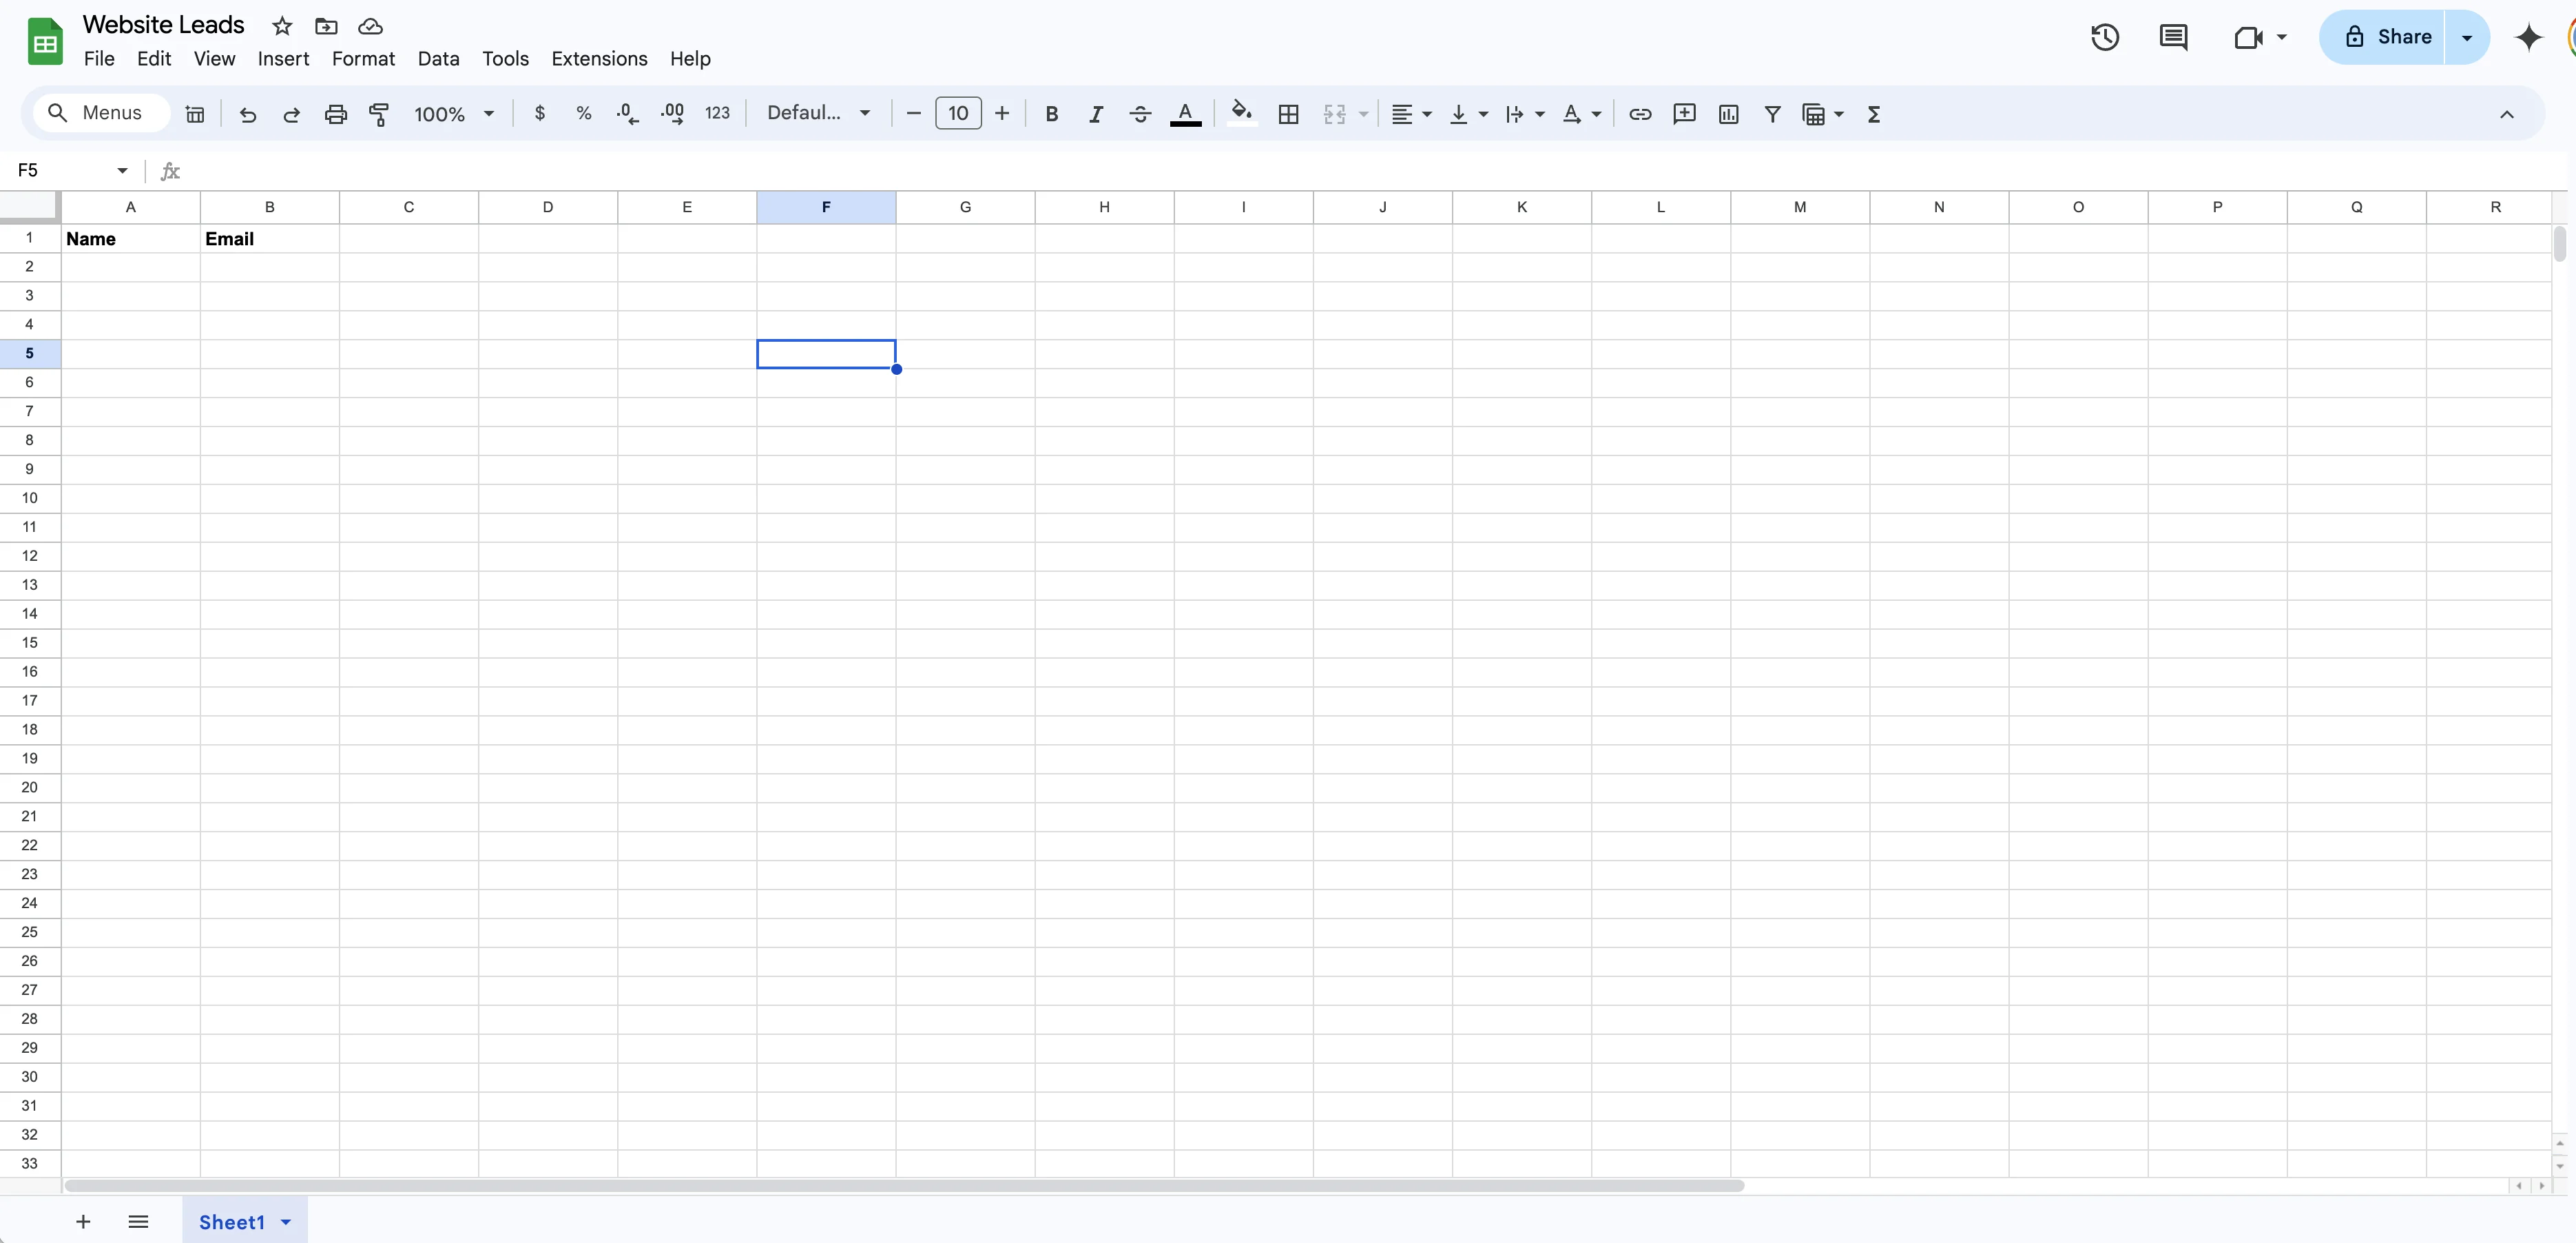The width and height of the screenshot is (2576, 1243).
Task: Select the paint format tool
Action: coord(379,114)
